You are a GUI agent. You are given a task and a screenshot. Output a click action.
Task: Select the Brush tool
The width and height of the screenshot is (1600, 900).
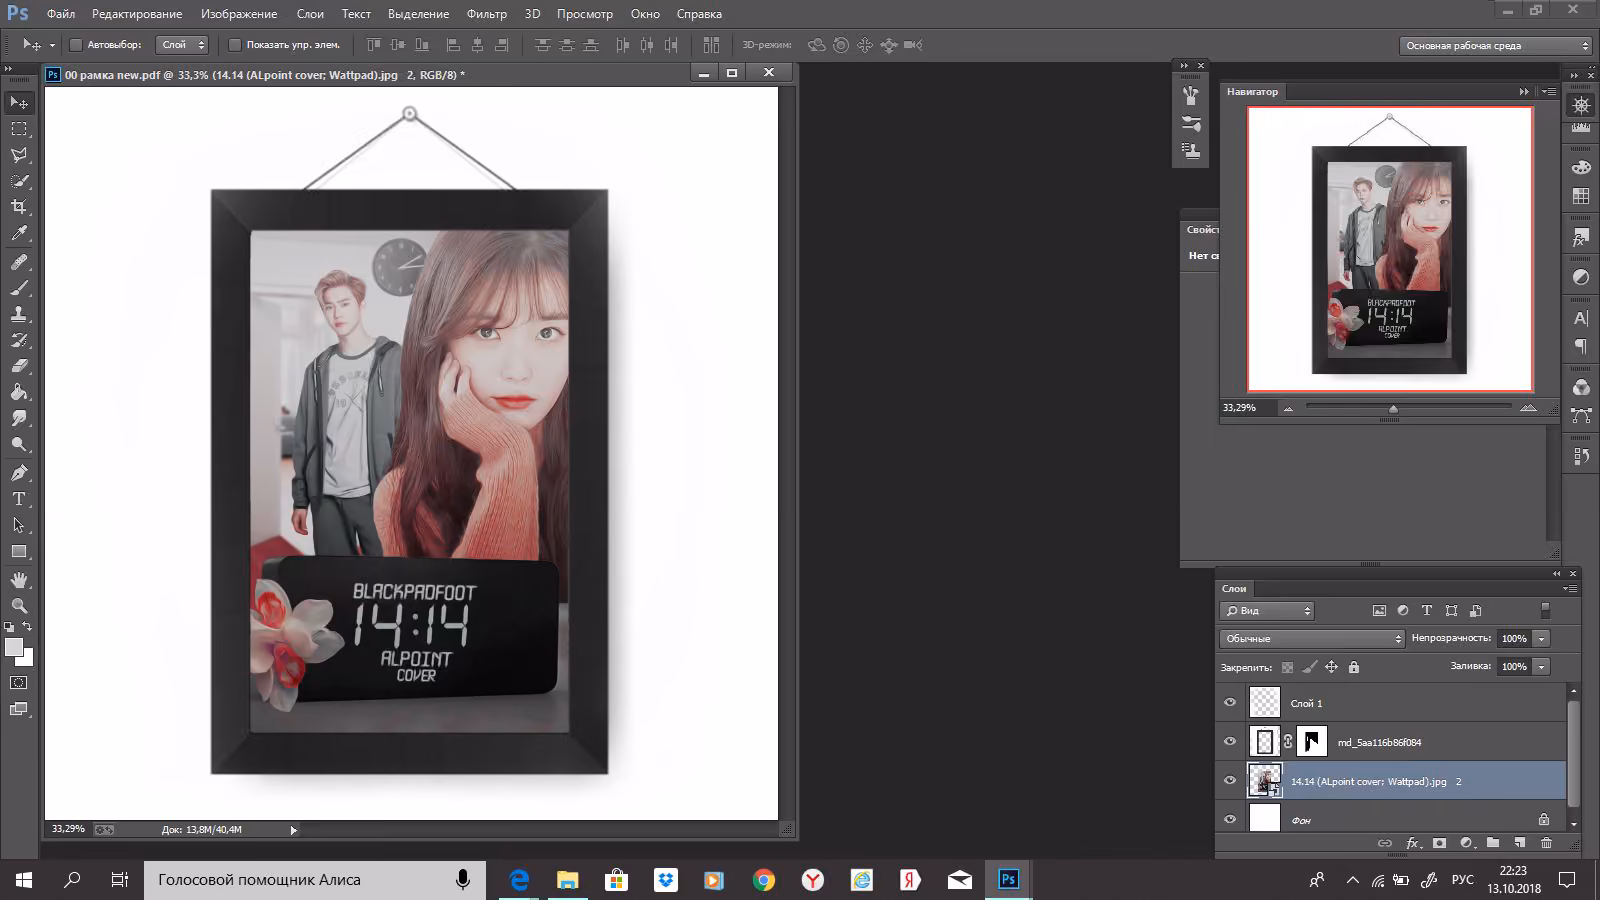pos(19,288)
